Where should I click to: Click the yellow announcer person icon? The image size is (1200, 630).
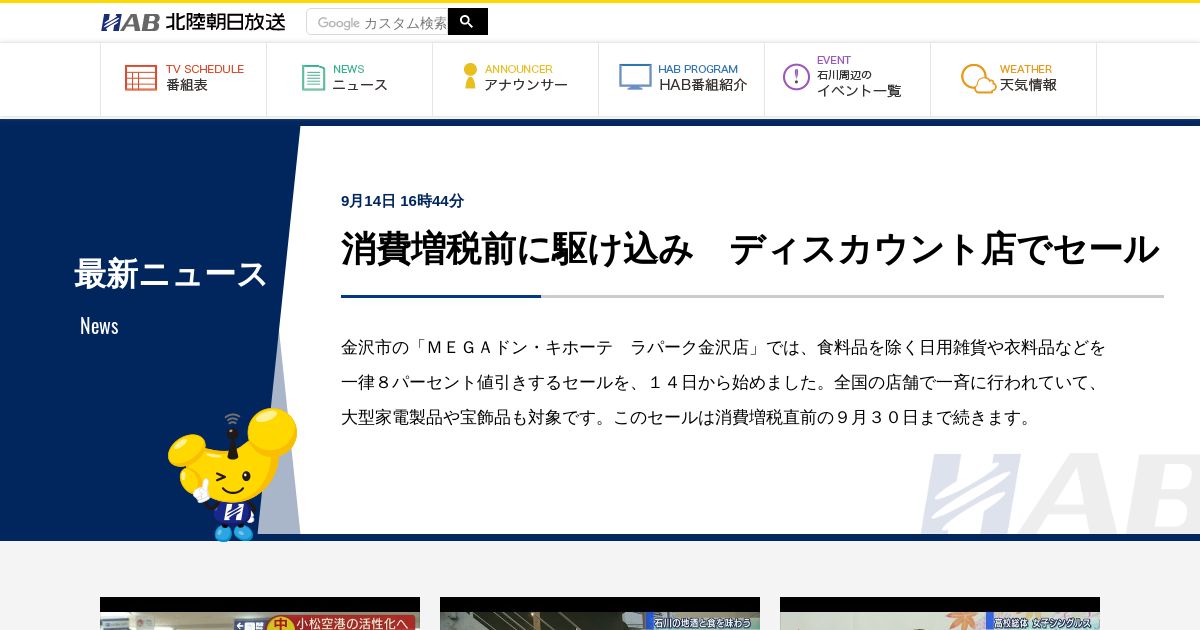pyautogui.click(x=470, y=77)
